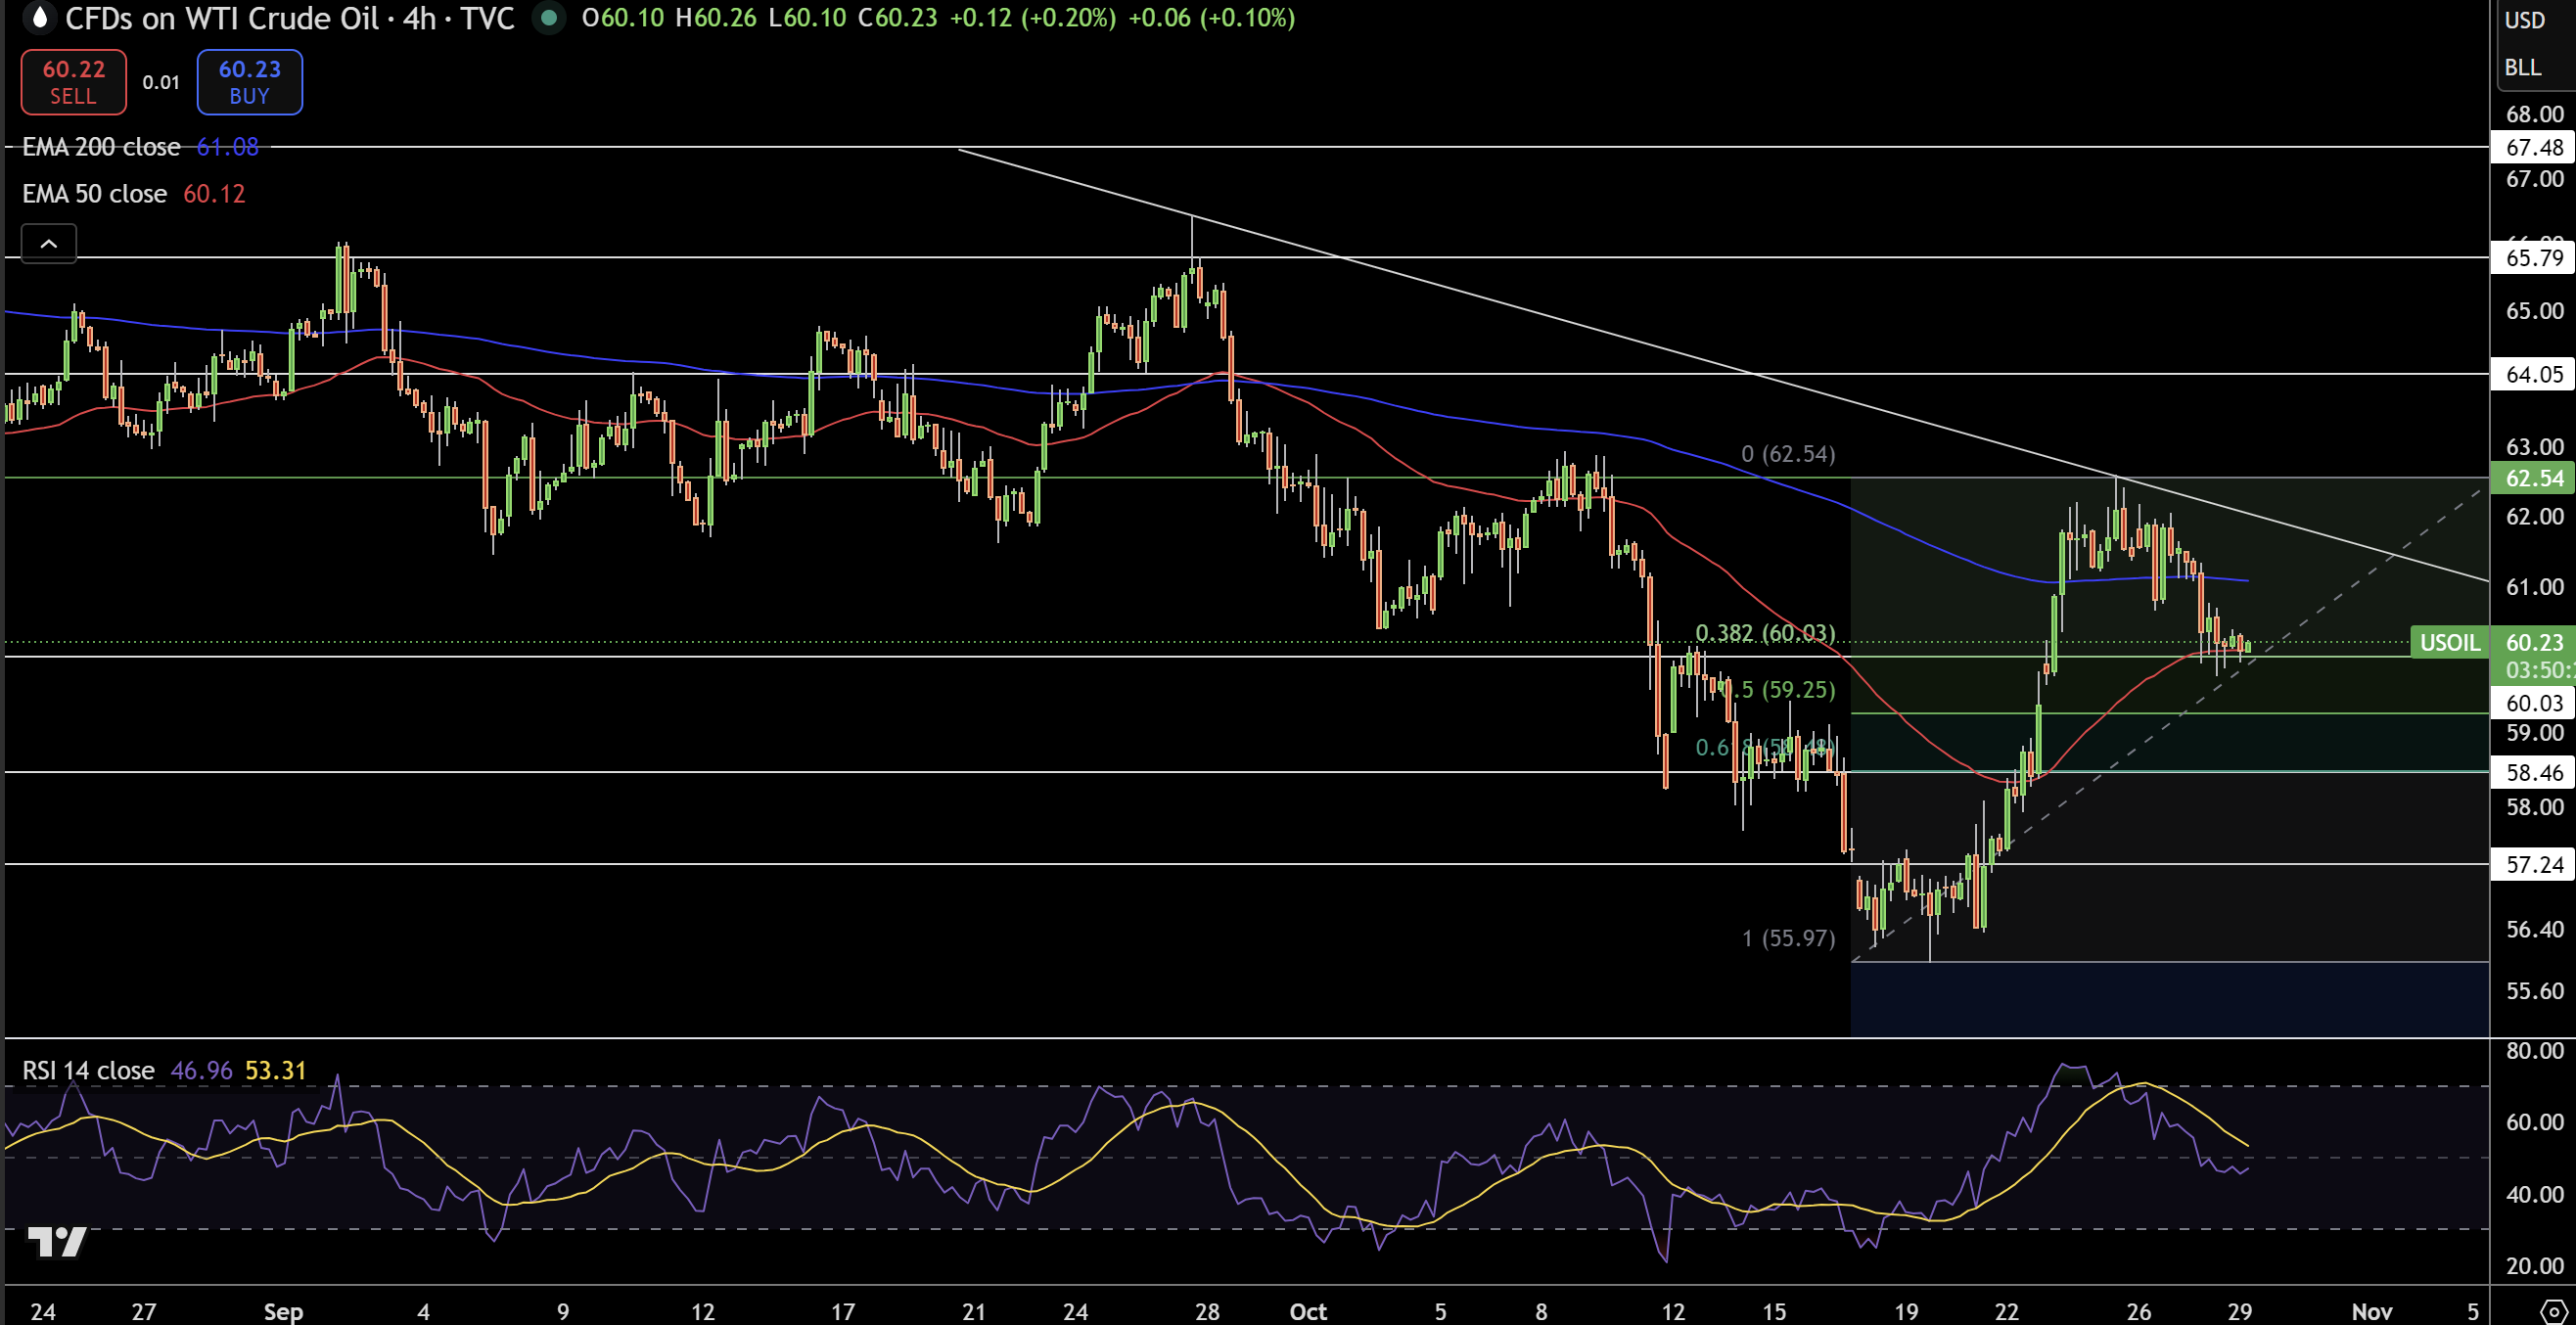The height and width of the screenshot is (1325, 2576).
Task: Click the green USOIL price label
Action: pyautogui.click(x=2449, y=642)
